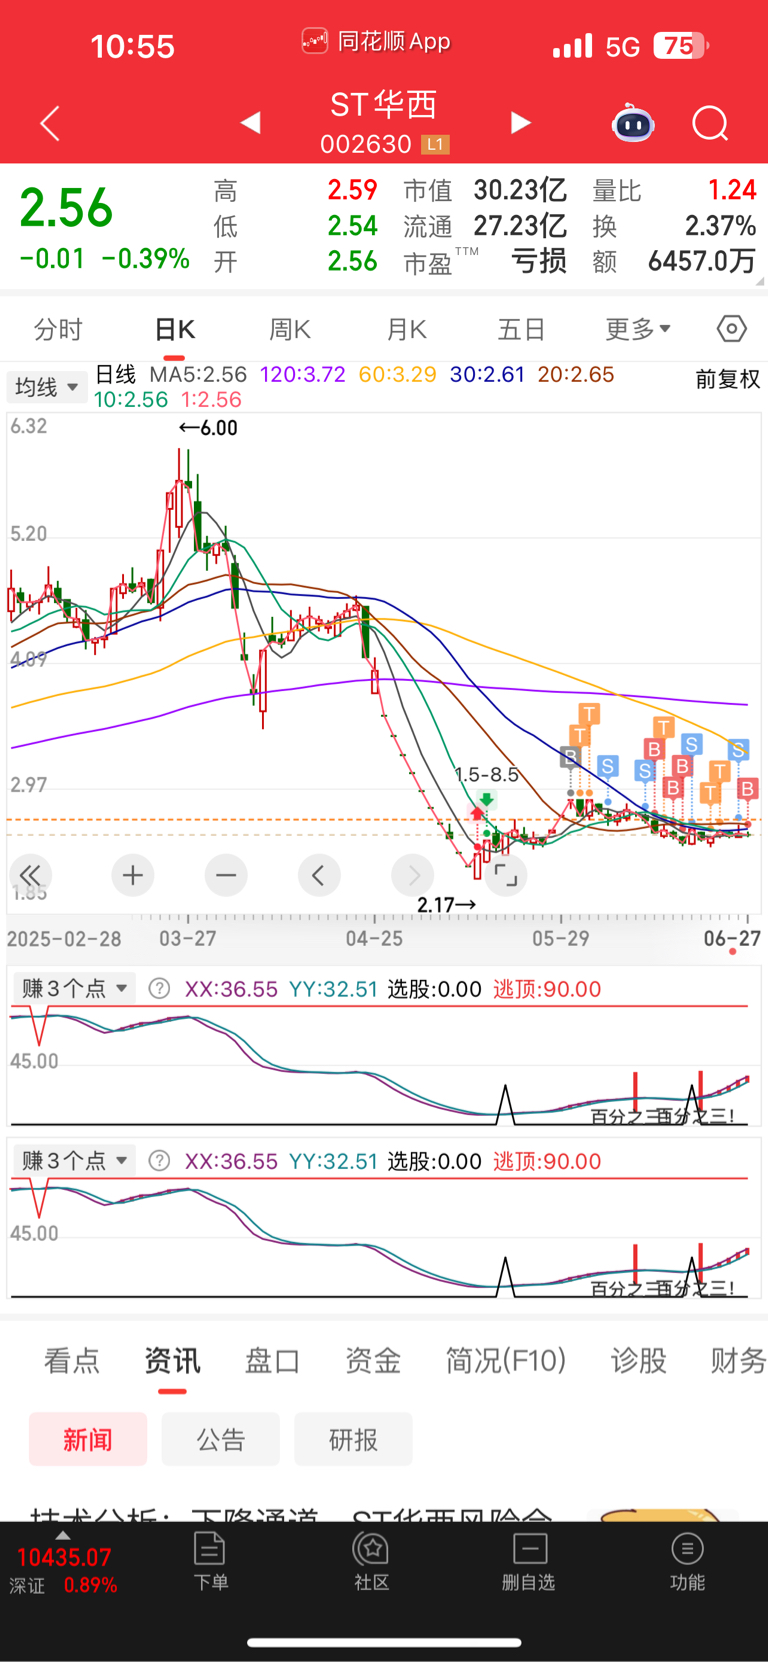Select the 周K weekly chart tab

(290, 329)
